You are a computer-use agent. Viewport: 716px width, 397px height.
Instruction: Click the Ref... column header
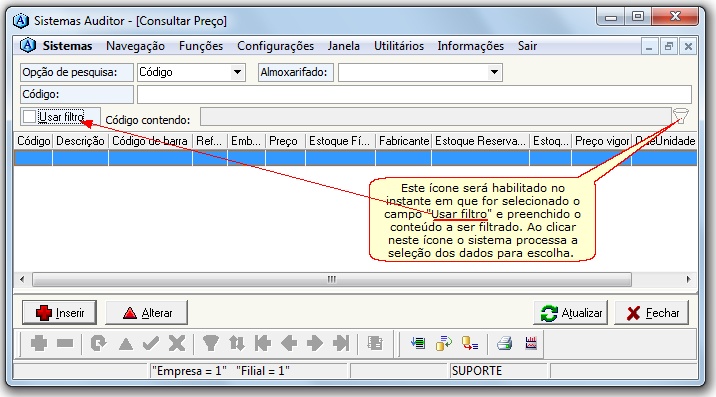click(x=210, y=141)
